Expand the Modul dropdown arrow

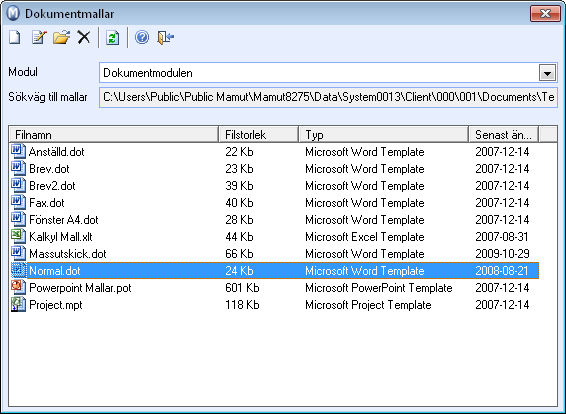[x=547, y=73]
